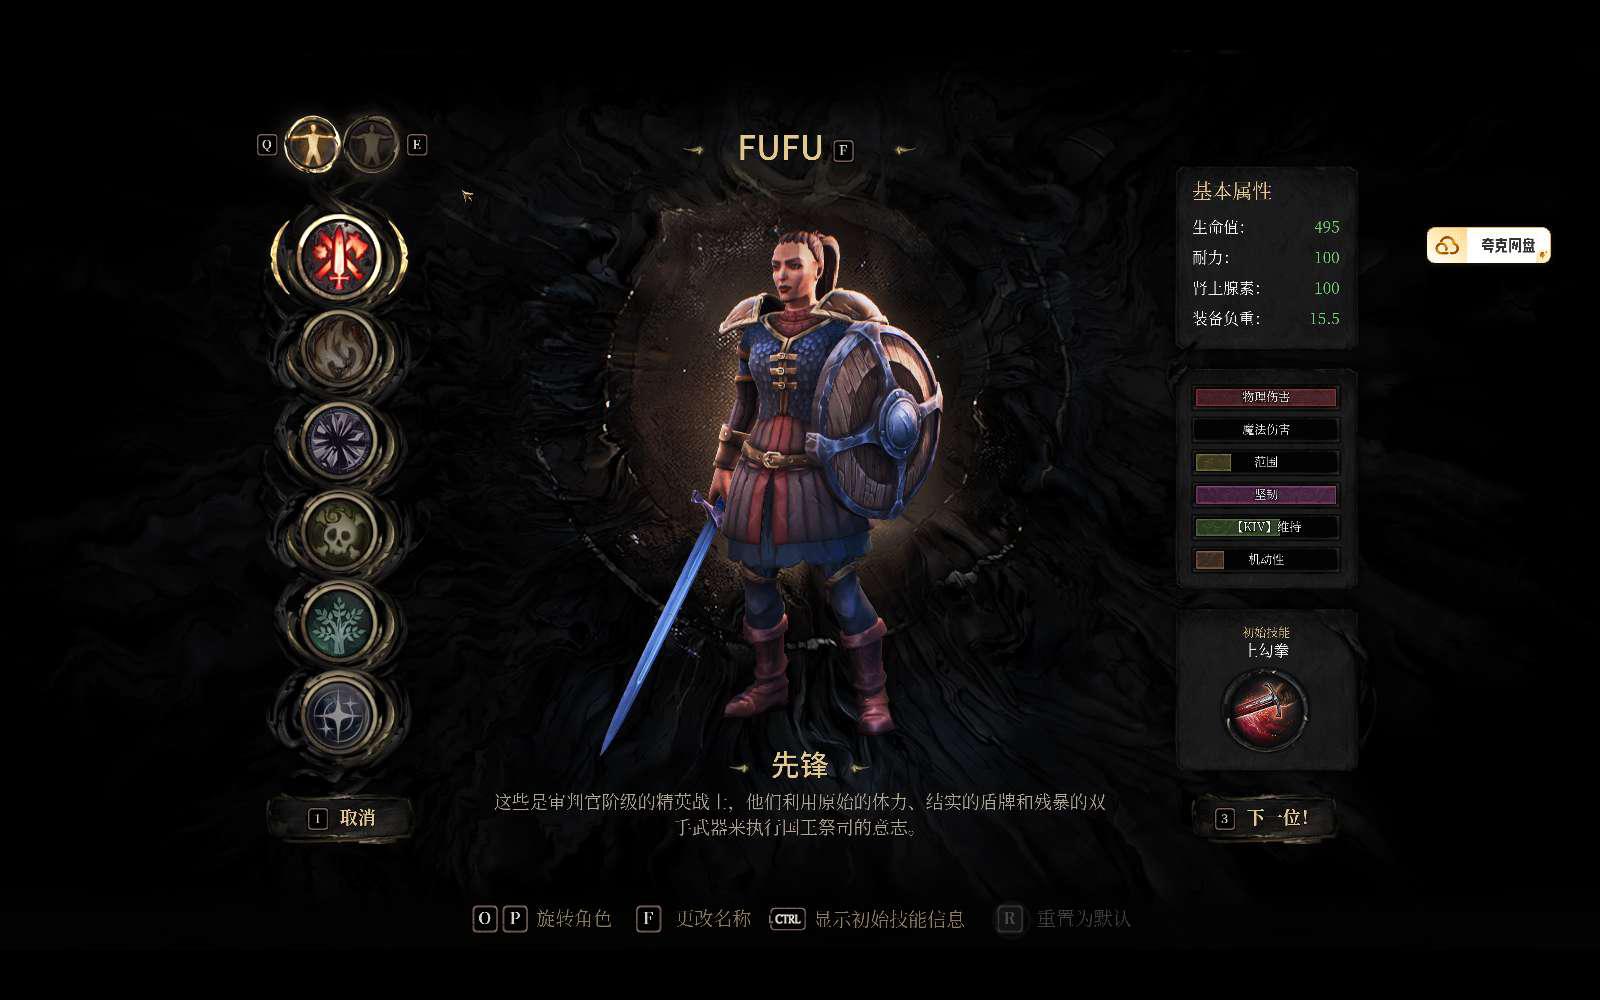The height and width of the screenshot is (1000, 1600).
Task: Pick the purple crystal burst class icon
Action: coord(339,440)
